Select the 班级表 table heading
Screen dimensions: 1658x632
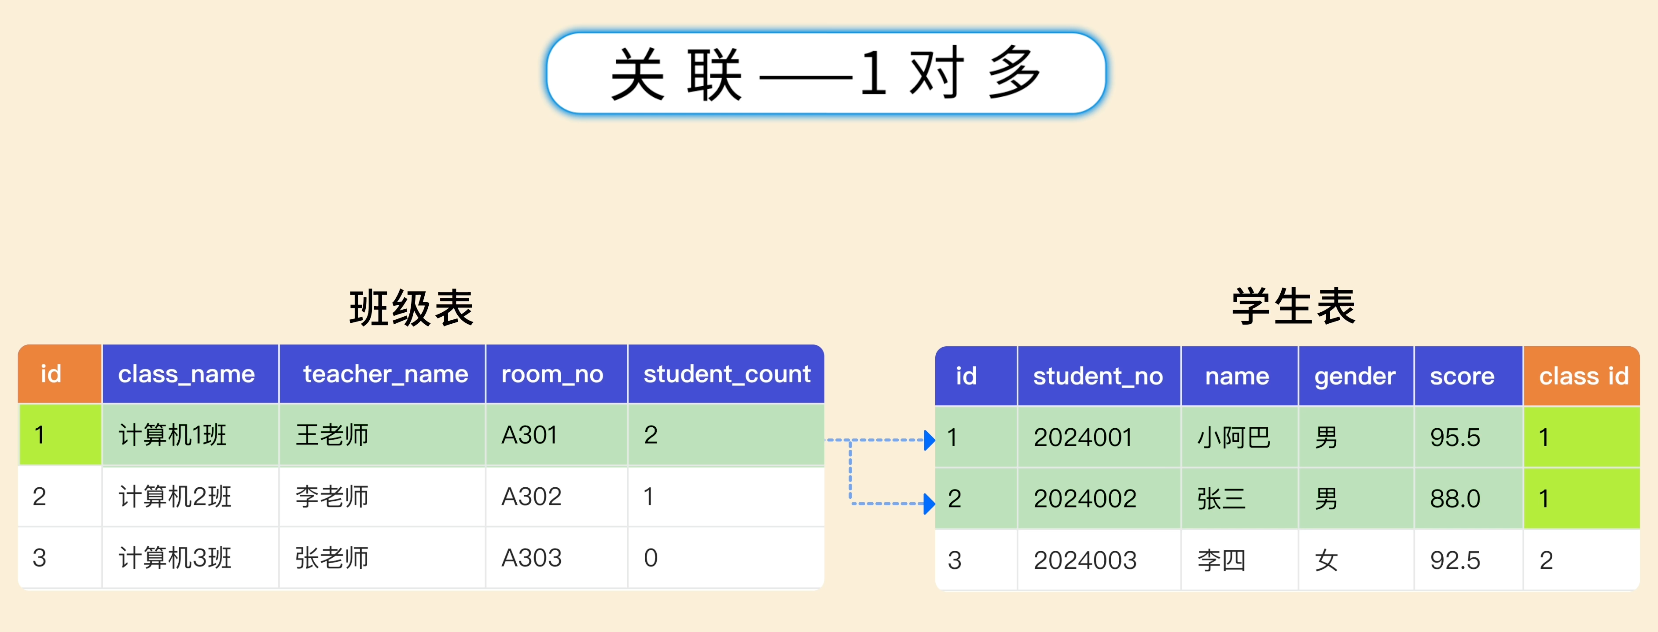411,308
